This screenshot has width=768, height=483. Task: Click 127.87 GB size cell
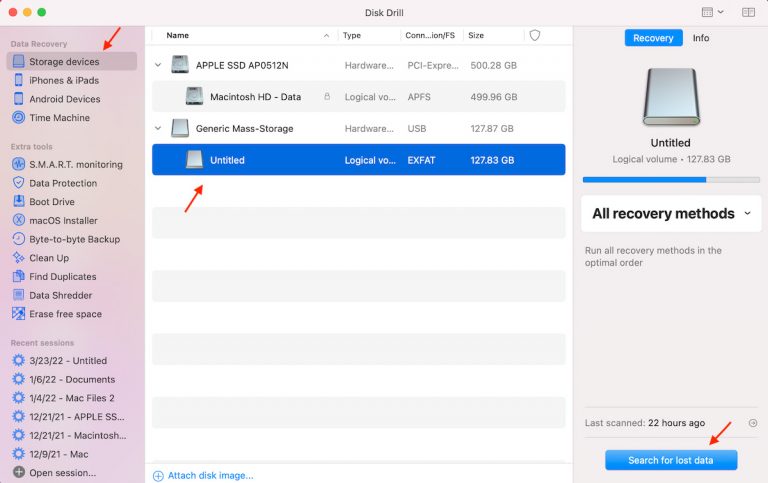[x=492, y=128]
